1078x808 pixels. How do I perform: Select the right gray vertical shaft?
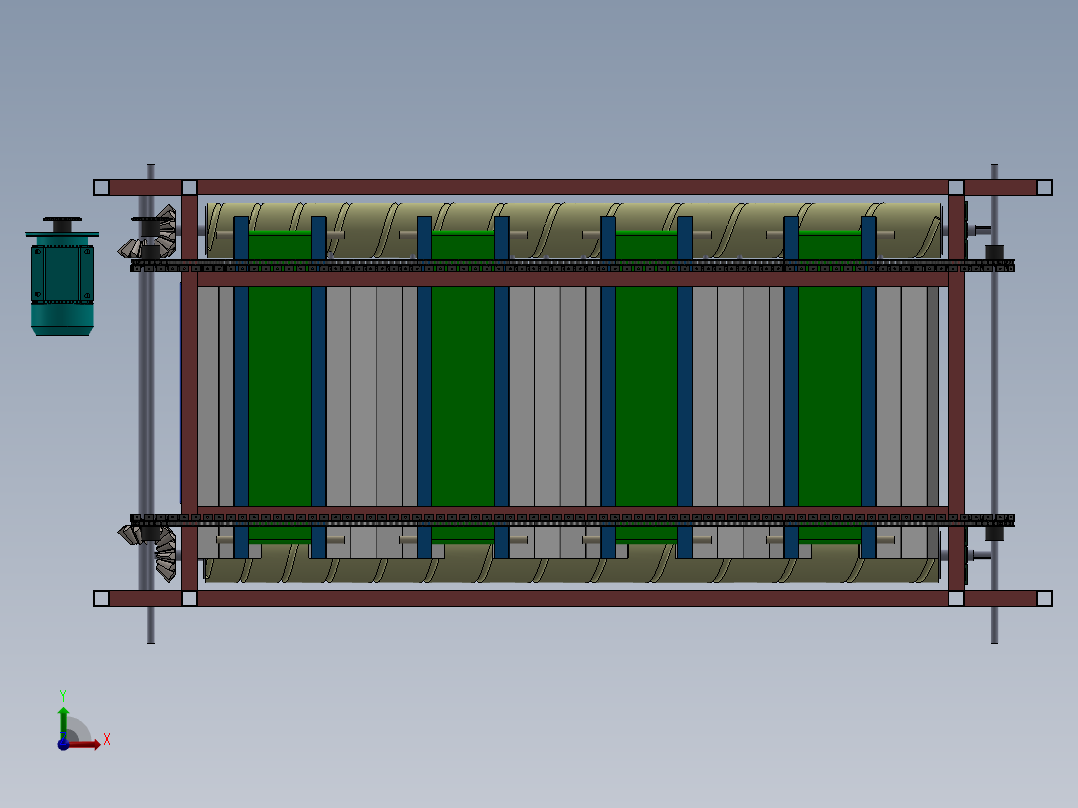coord(994,404)
